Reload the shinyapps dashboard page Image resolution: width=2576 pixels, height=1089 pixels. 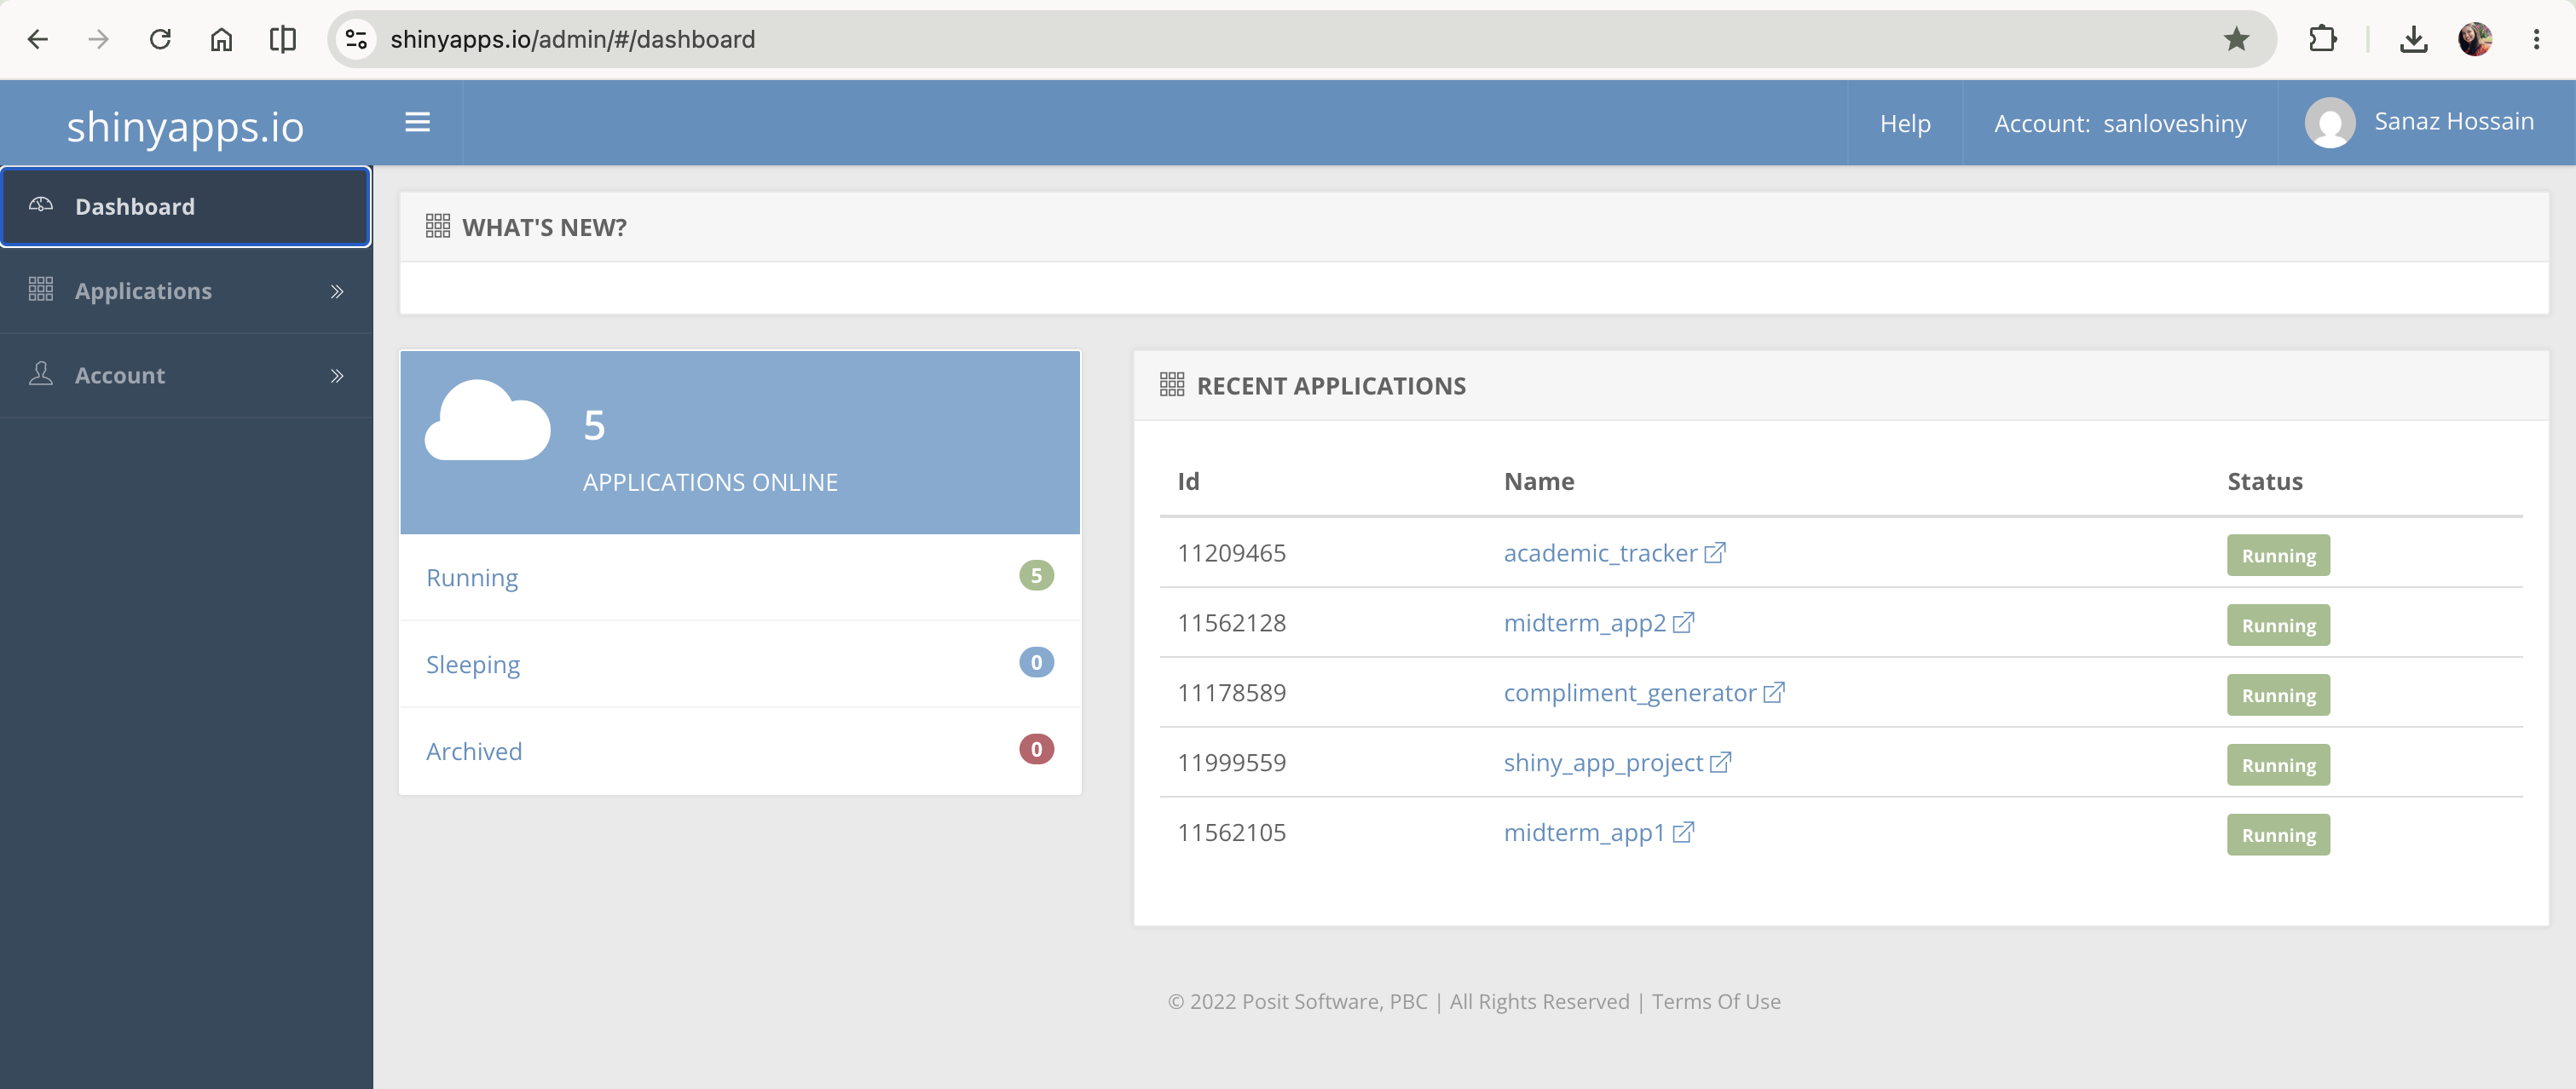160,39
